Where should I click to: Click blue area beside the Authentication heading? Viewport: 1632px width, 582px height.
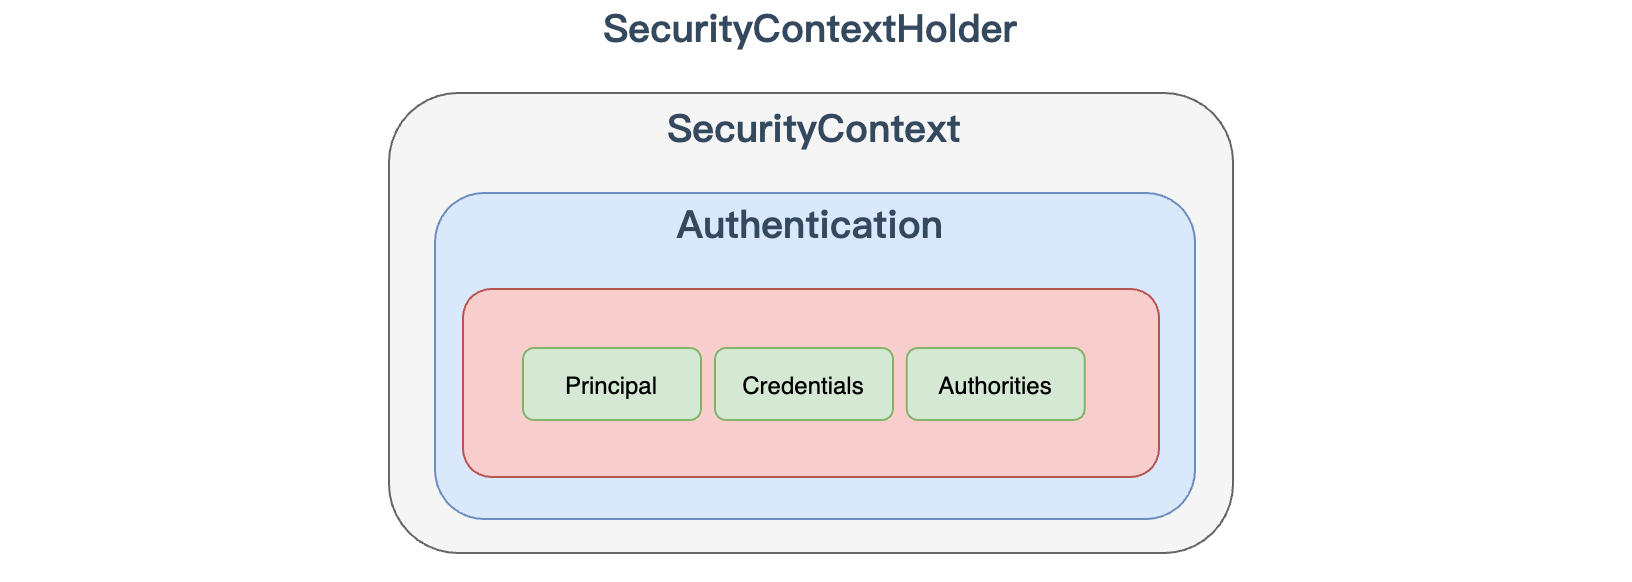coord(1060,226)
